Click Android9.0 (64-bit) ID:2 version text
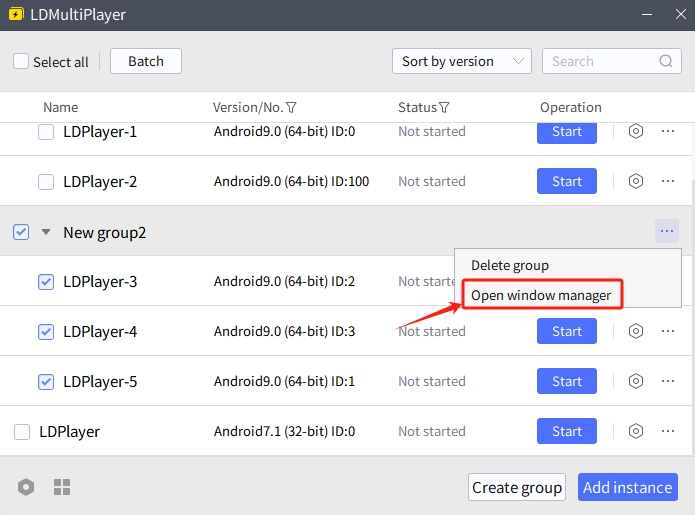 tap(284, 281)
